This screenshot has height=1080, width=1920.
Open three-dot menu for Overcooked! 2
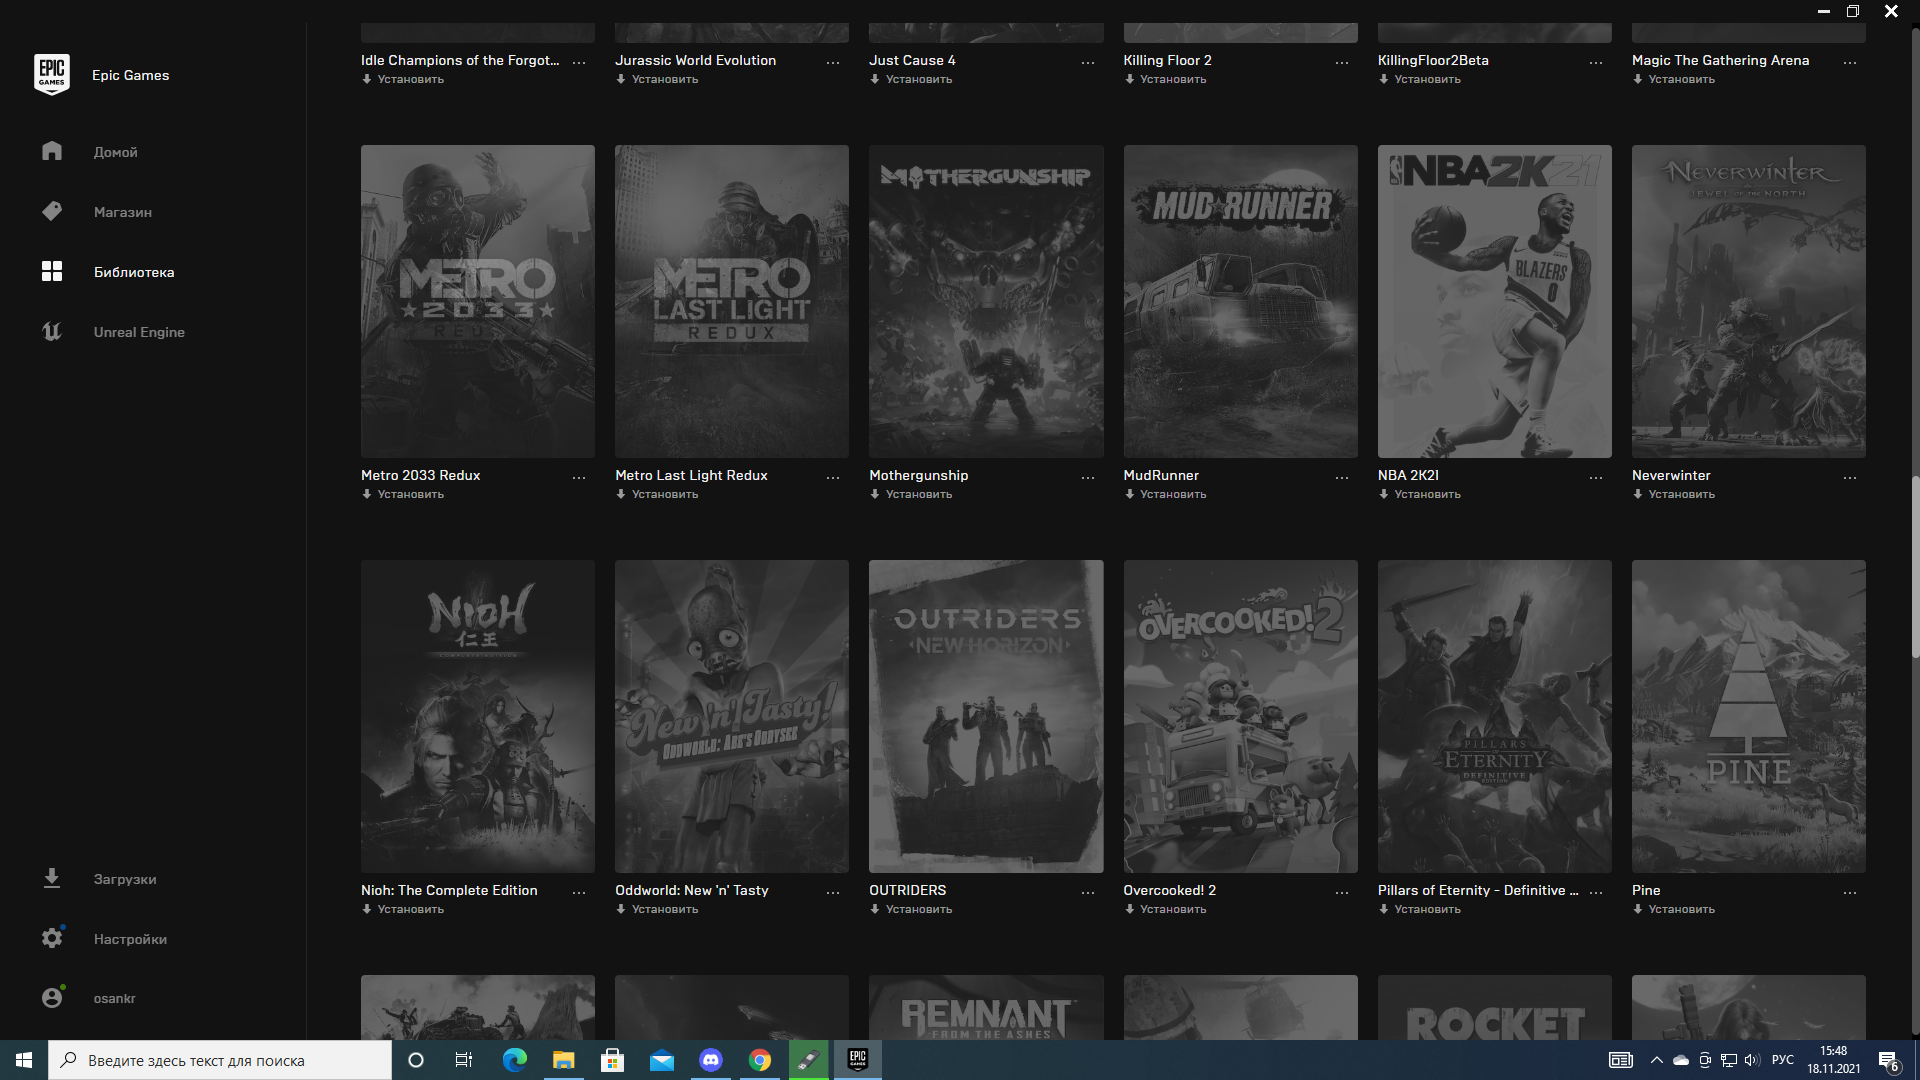1341,892
